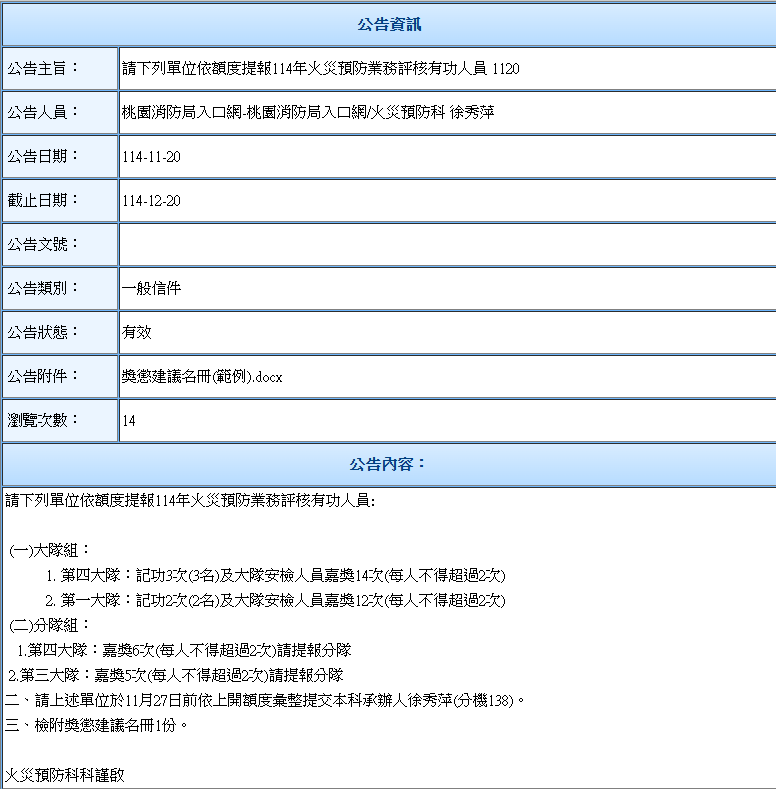Select the 公告人員 label cell
Screen dimensions: 776x789
pos(60,113)
